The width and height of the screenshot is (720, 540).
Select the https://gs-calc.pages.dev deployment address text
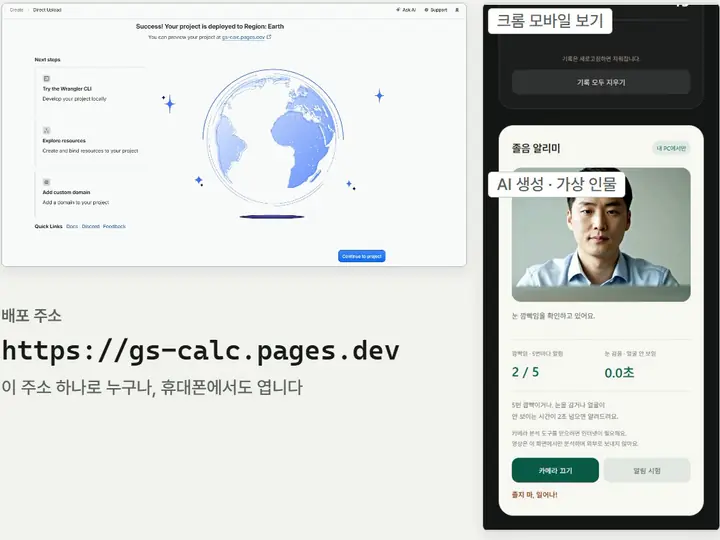click(201, 351)
